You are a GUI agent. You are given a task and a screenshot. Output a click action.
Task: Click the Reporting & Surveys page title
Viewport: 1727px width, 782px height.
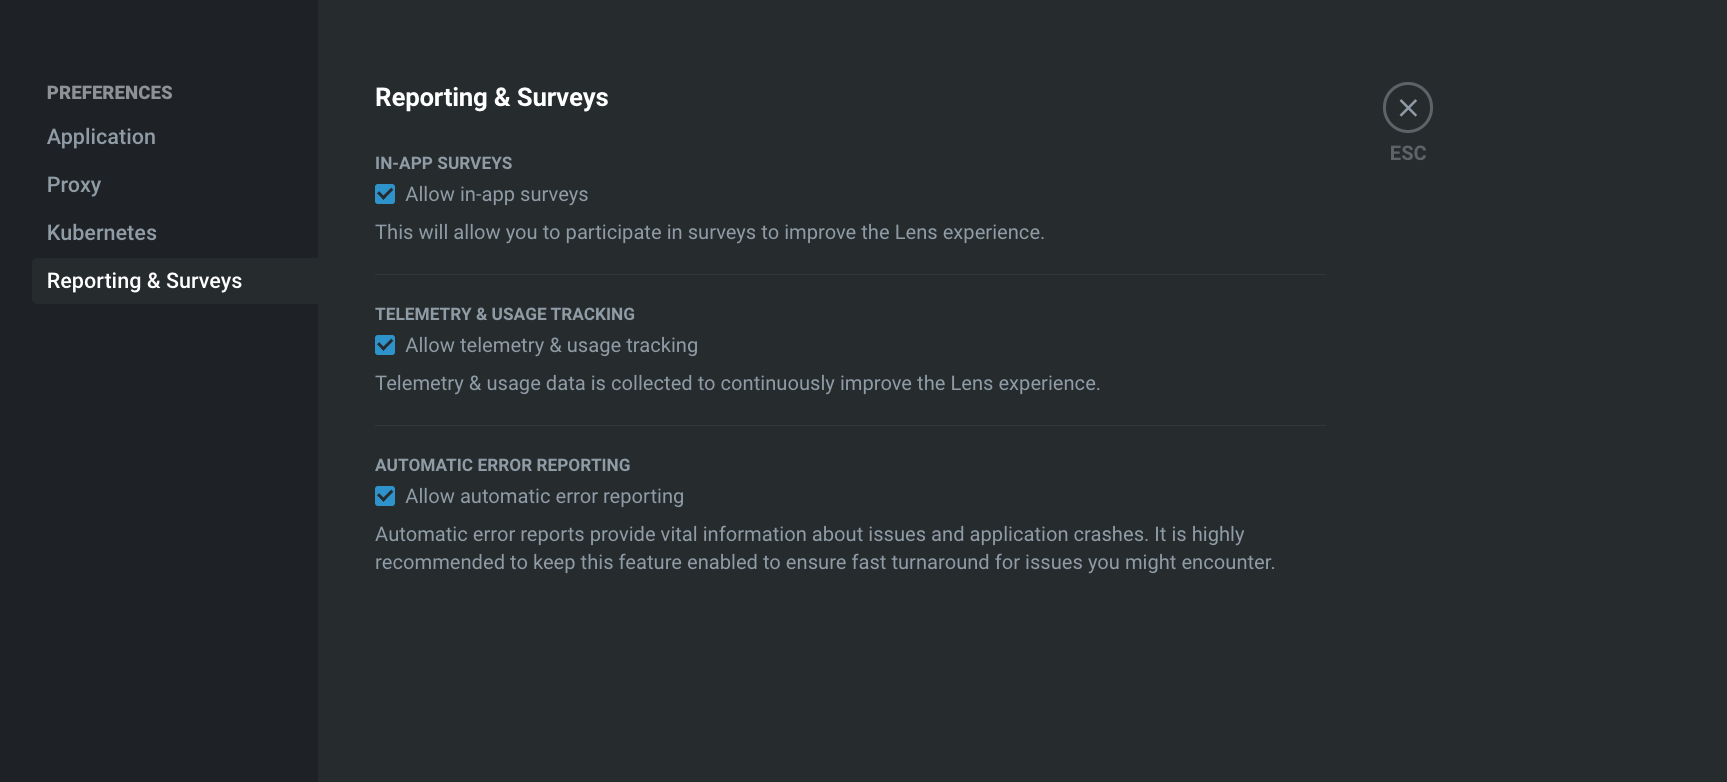tap(491, 97)
